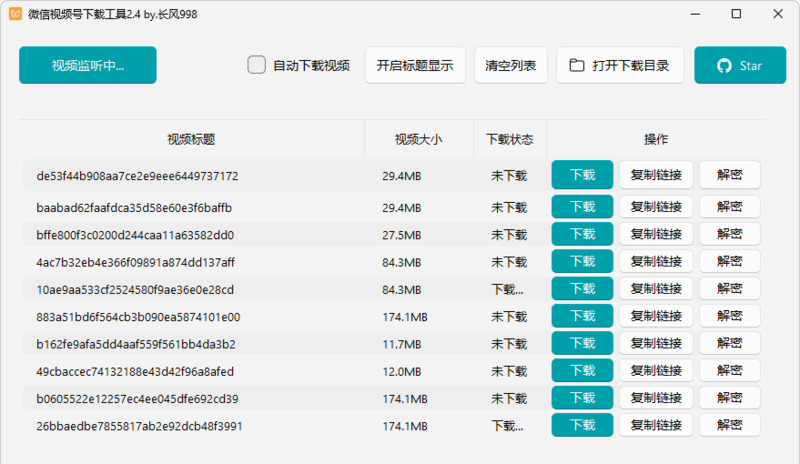Click the 视频监听中... button
Image resolution: width=800 pixels, height=464 pixels.
tap(88, 66)
